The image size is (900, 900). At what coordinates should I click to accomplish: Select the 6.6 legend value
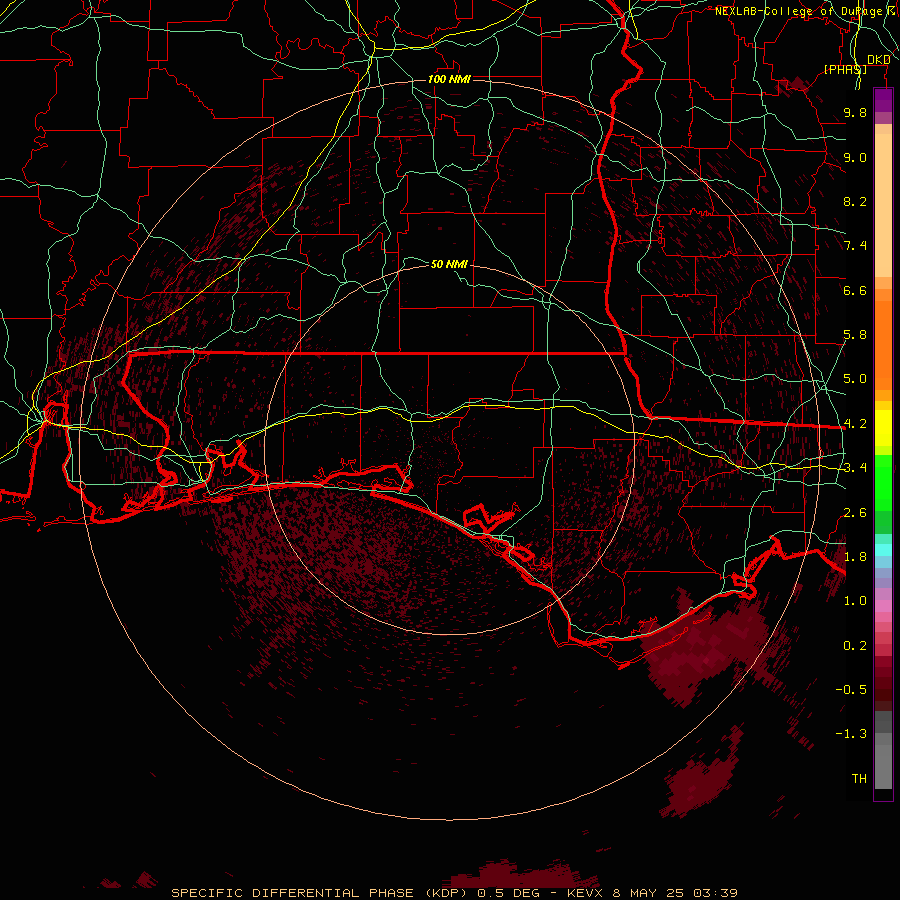[x=855, y=290]
